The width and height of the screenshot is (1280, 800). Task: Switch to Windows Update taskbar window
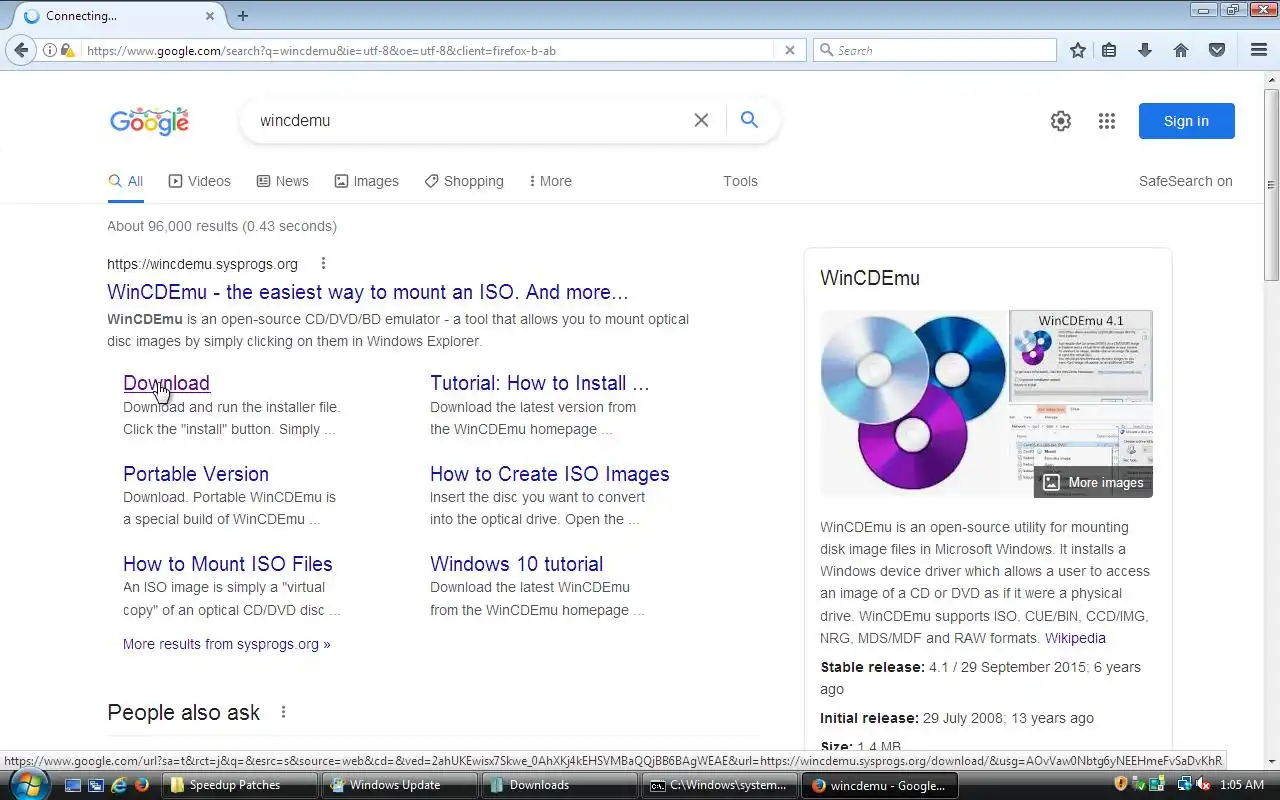401,785
